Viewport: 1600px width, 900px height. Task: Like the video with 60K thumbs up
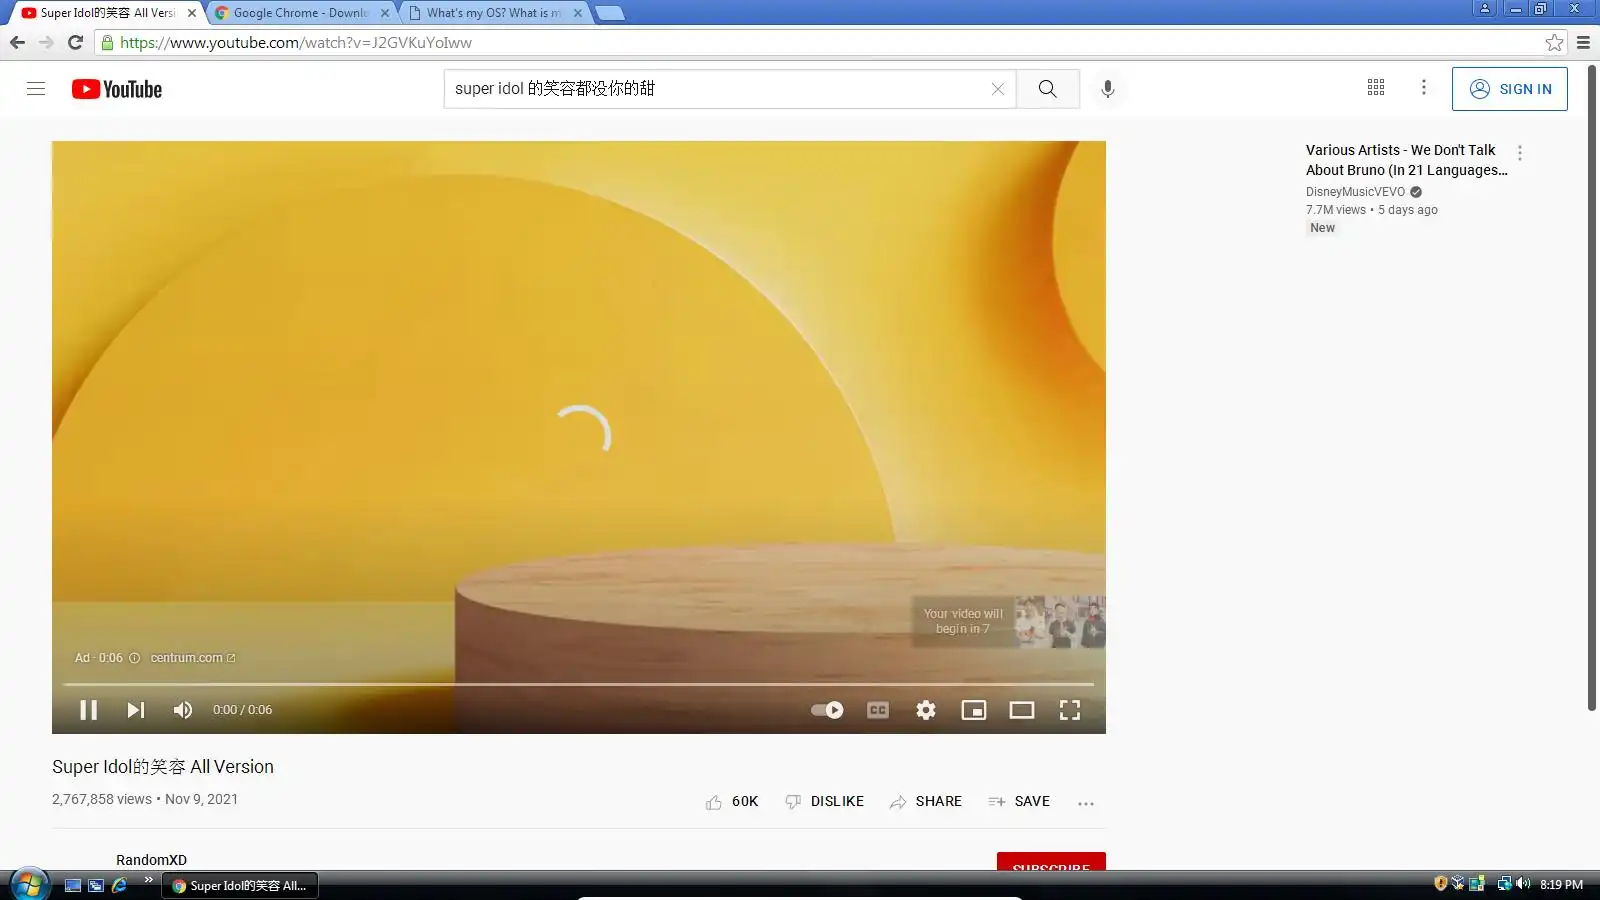pos(732,802)
